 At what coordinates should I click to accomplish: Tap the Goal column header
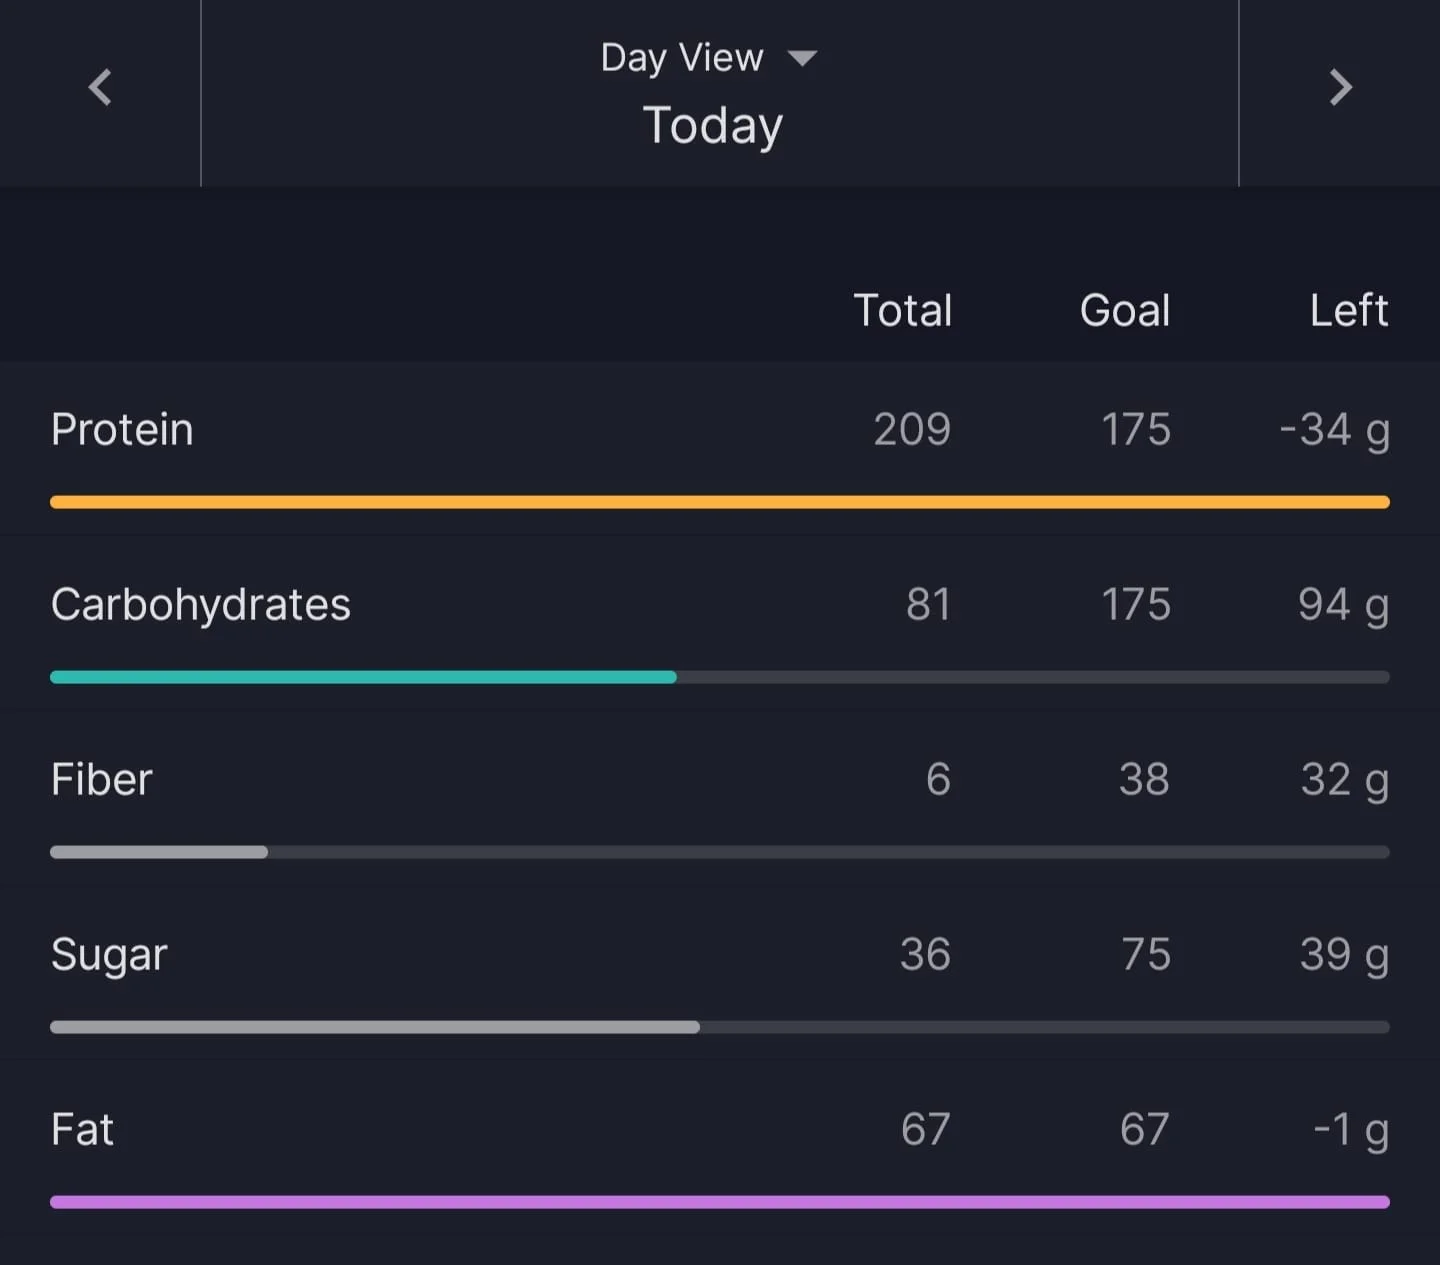click(1125, 310)
